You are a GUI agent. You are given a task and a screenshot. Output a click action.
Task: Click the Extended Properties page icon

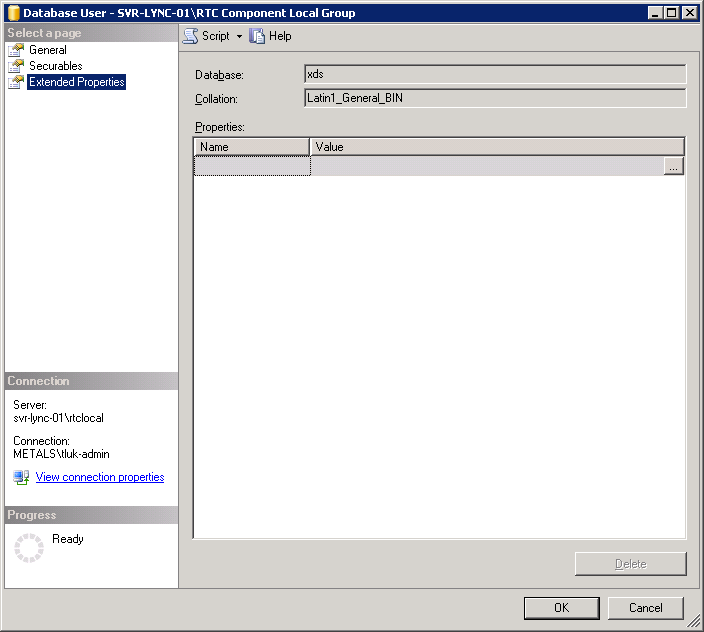pos(16,82)
